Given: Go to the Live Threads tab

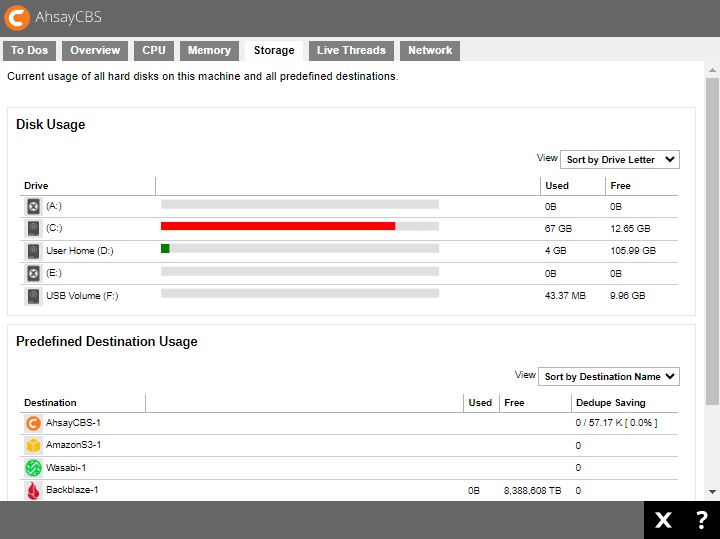Looking at the screenshot, I should (351, 51).
